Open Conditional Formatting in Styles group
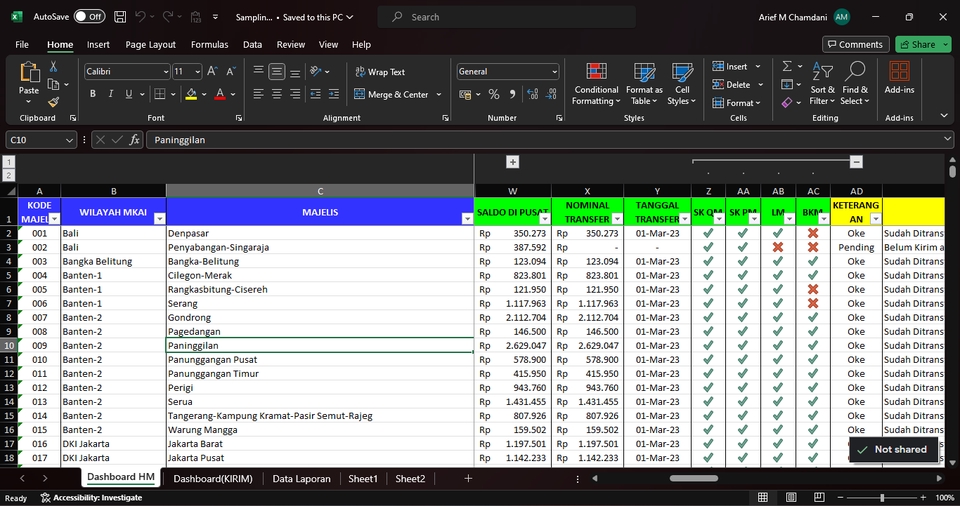The height and width of the screenshot is (506, 960). pyautogui.click(x=596, y=83)
